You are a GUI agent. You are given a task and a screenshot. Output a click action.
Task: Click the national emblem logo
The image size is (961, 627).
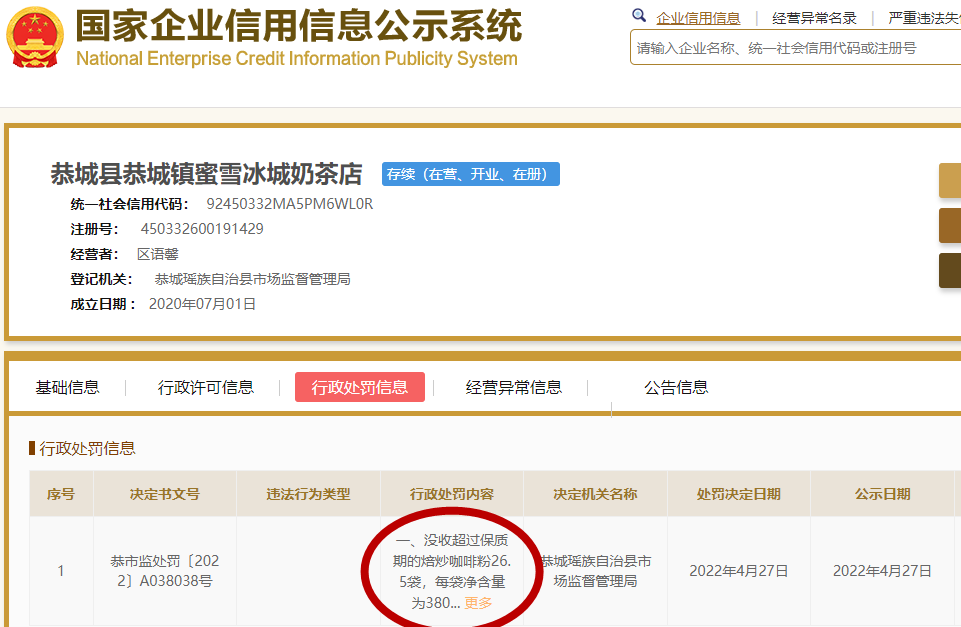click(x=34, y=37)
